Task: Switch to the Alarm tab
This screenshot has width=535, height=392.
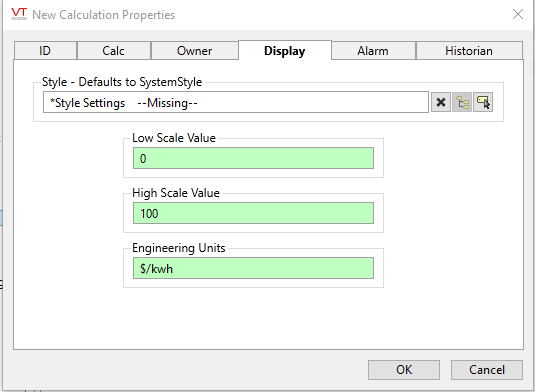Action: coord(373,51)
